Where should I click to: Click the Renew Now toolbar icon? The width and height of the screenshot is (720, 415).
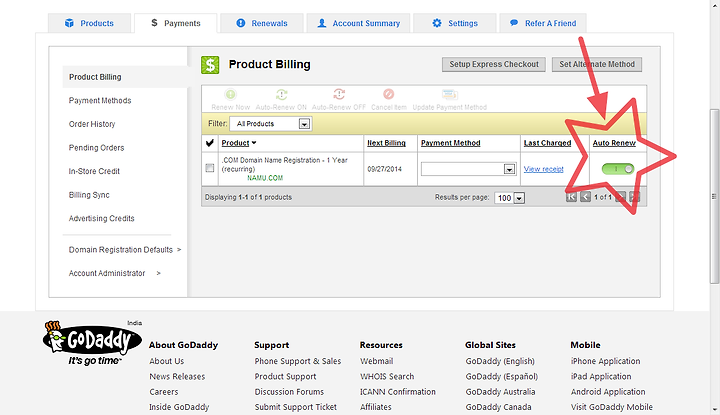(x=231, y=95)
